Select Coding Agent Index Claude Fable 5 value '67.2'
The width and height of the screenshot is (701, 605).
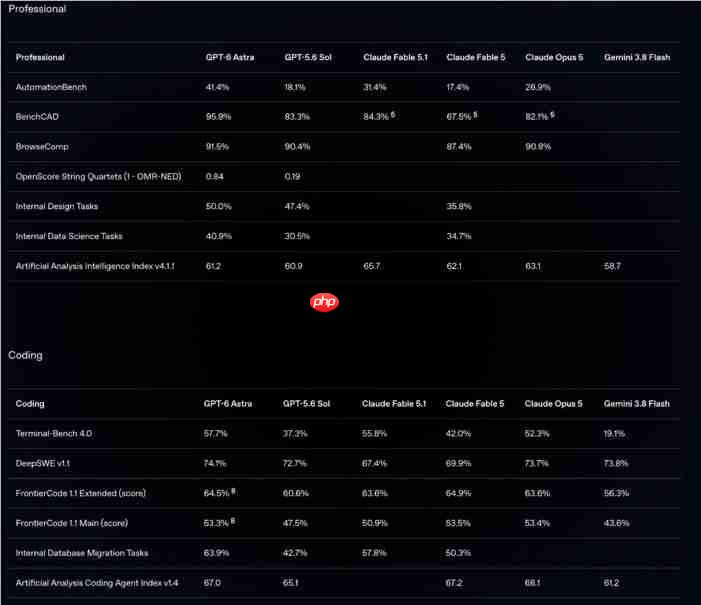[x=454, y=583]
